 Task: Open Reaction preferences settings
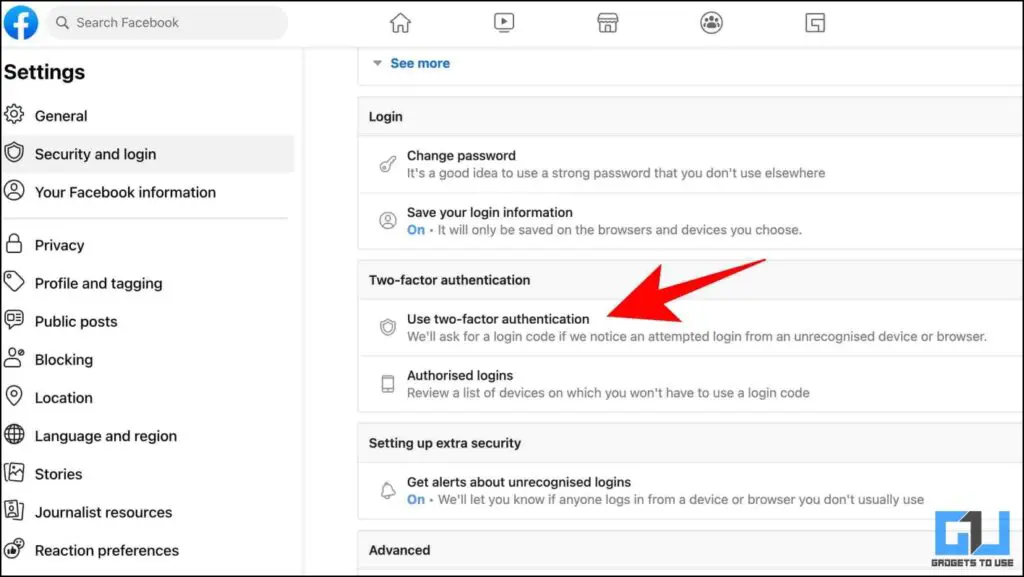pyautogui.click(x=148, y=550)
